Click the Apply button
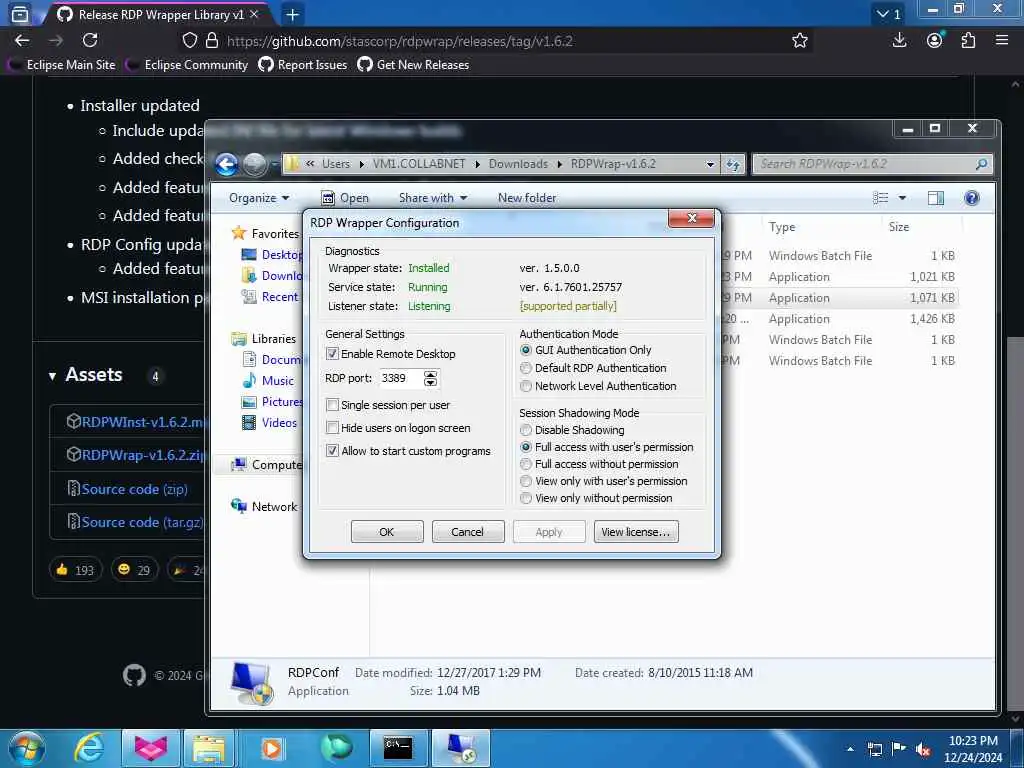The width and height of the screenshot is (1024, 768). tap(549, 532)
